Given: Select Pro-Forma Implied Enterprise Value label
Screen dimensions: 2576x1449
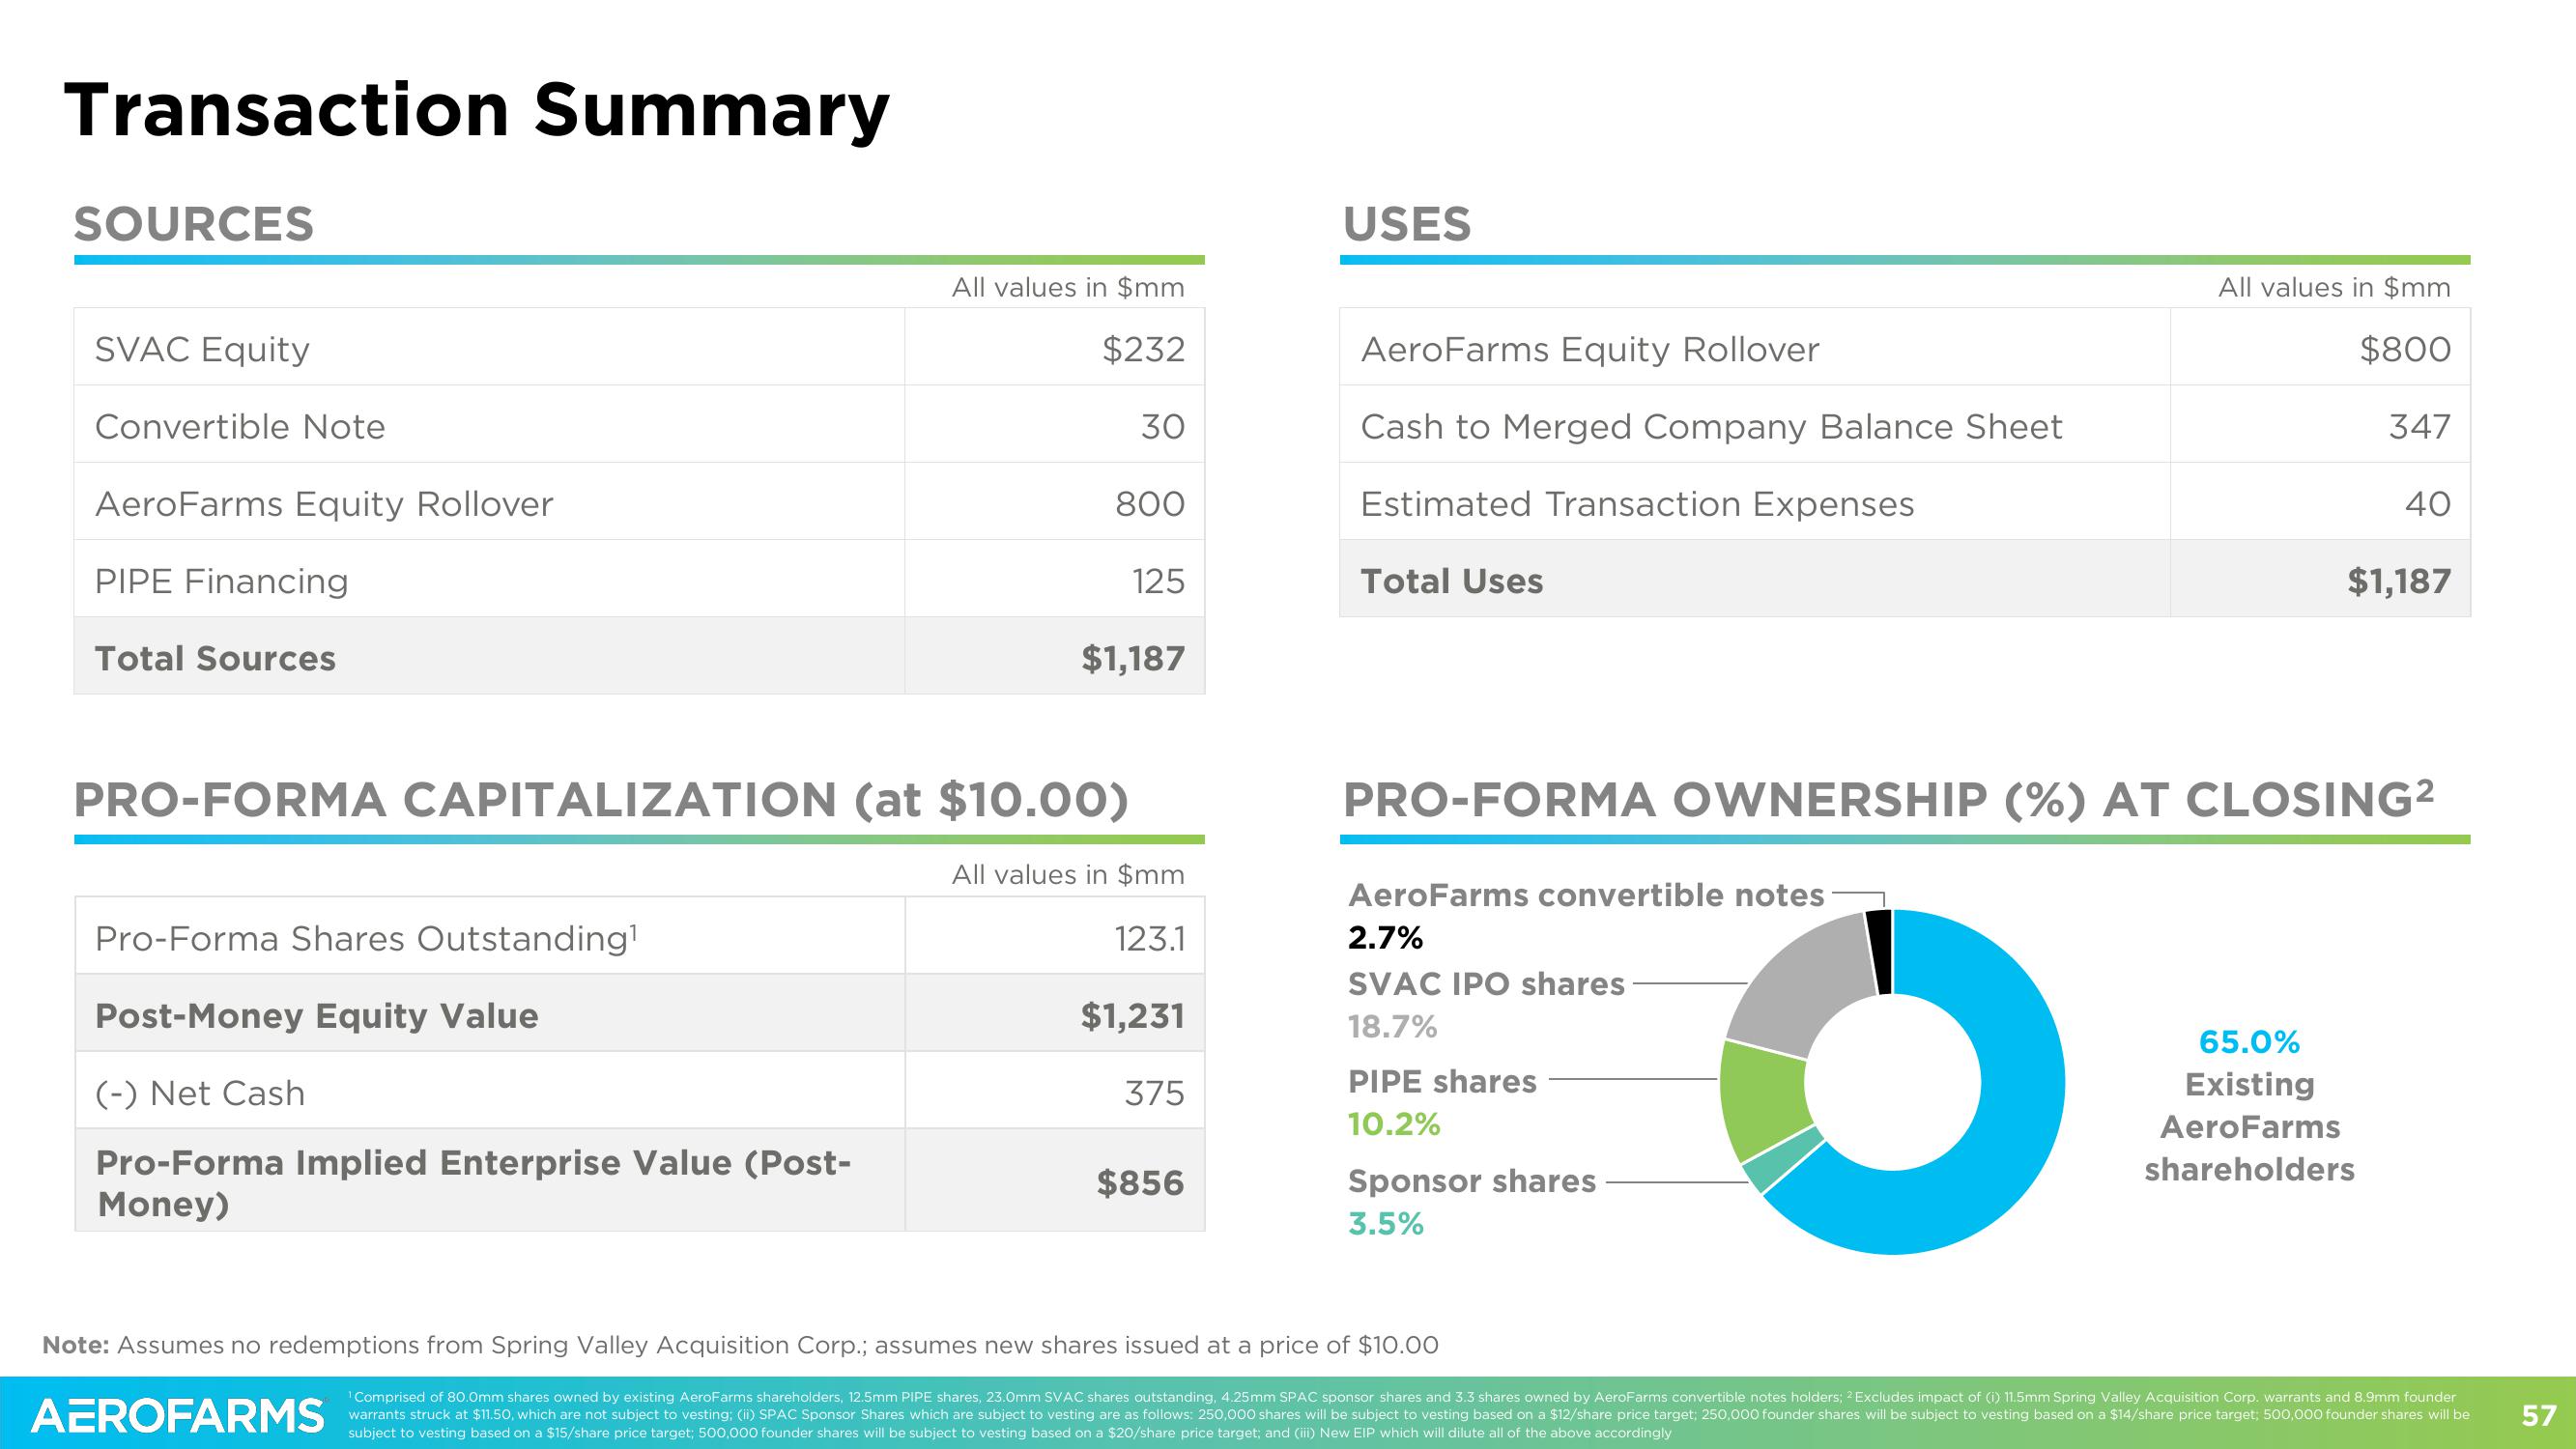Looking at the screenshot, I should click(473, 1183).
